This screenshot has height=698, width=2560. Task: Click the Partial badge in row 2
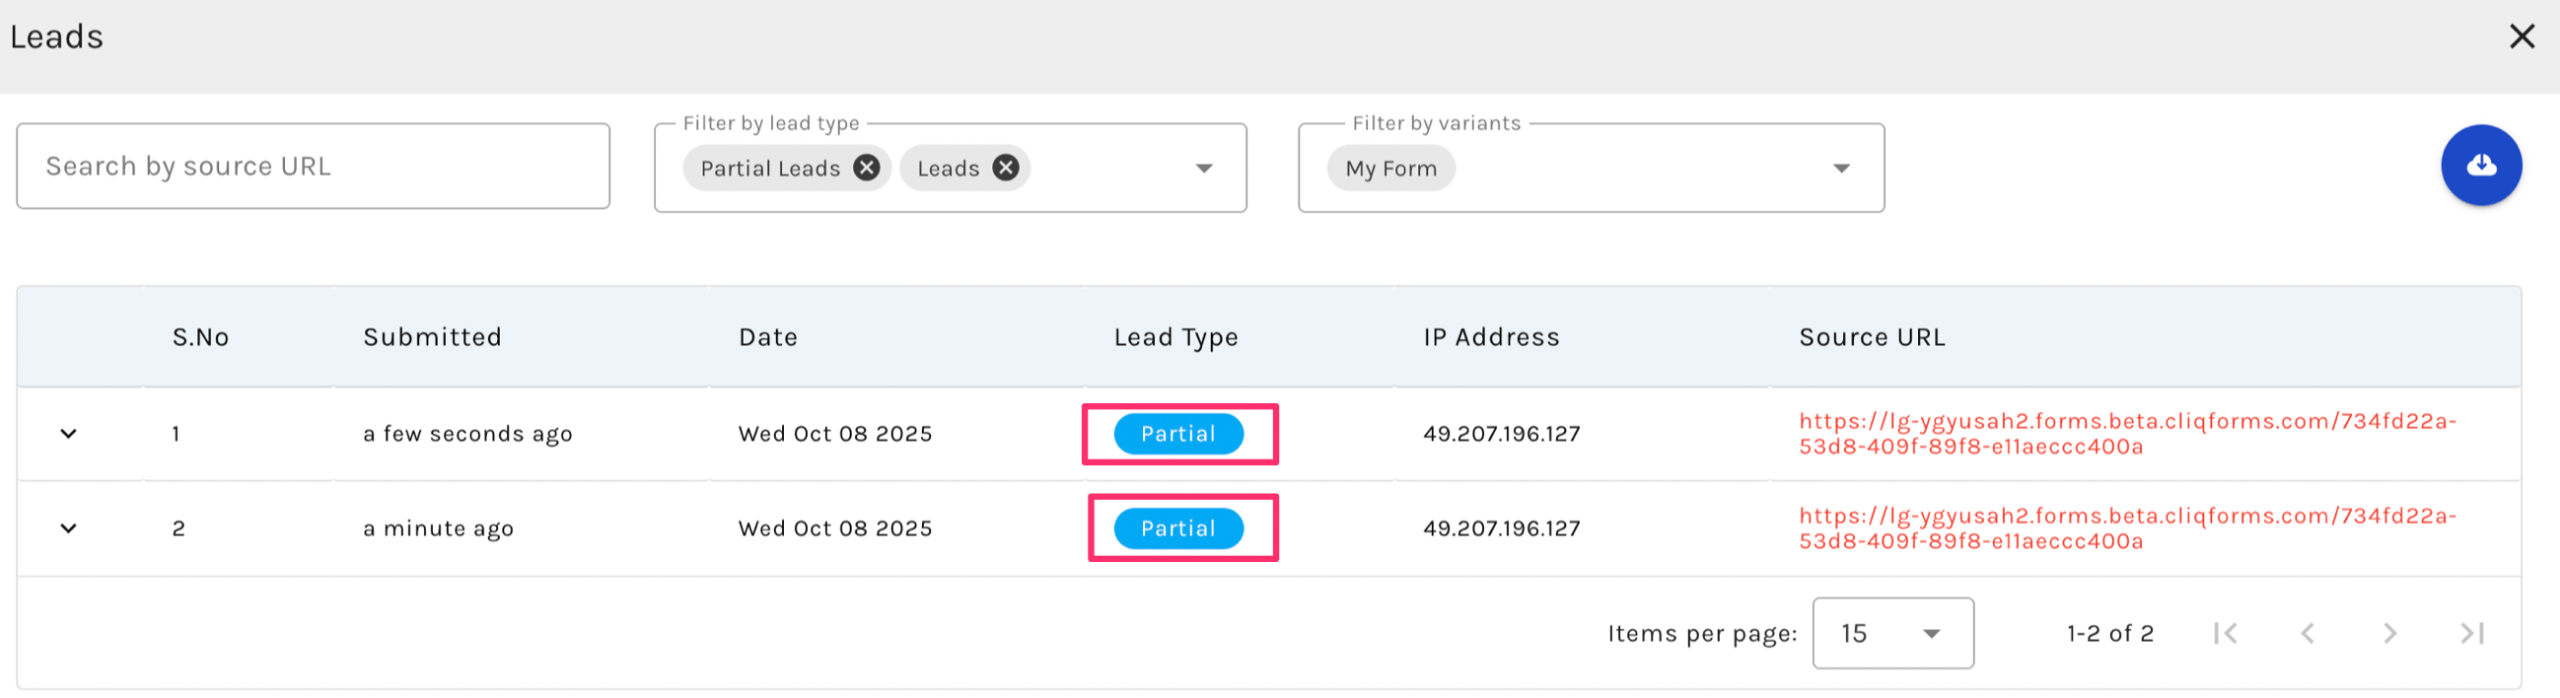click(x=1178, y=528)
